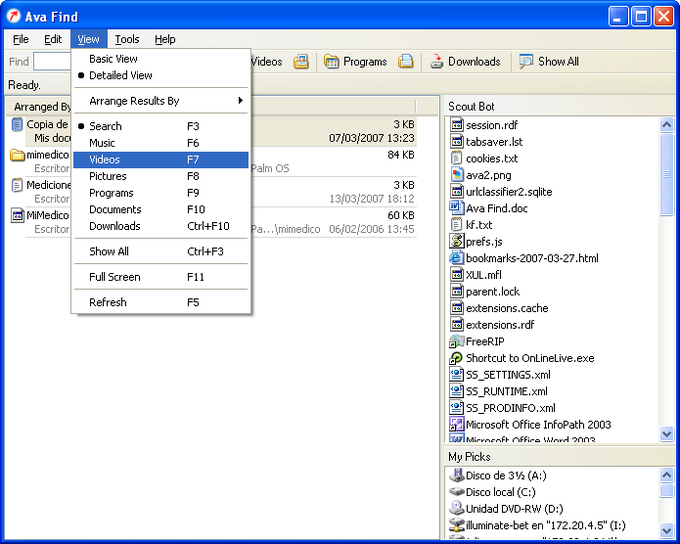This screenshot has height=544, width=680.
Task: Click the My Picks scroll up arrow
Action: (666, 475)
